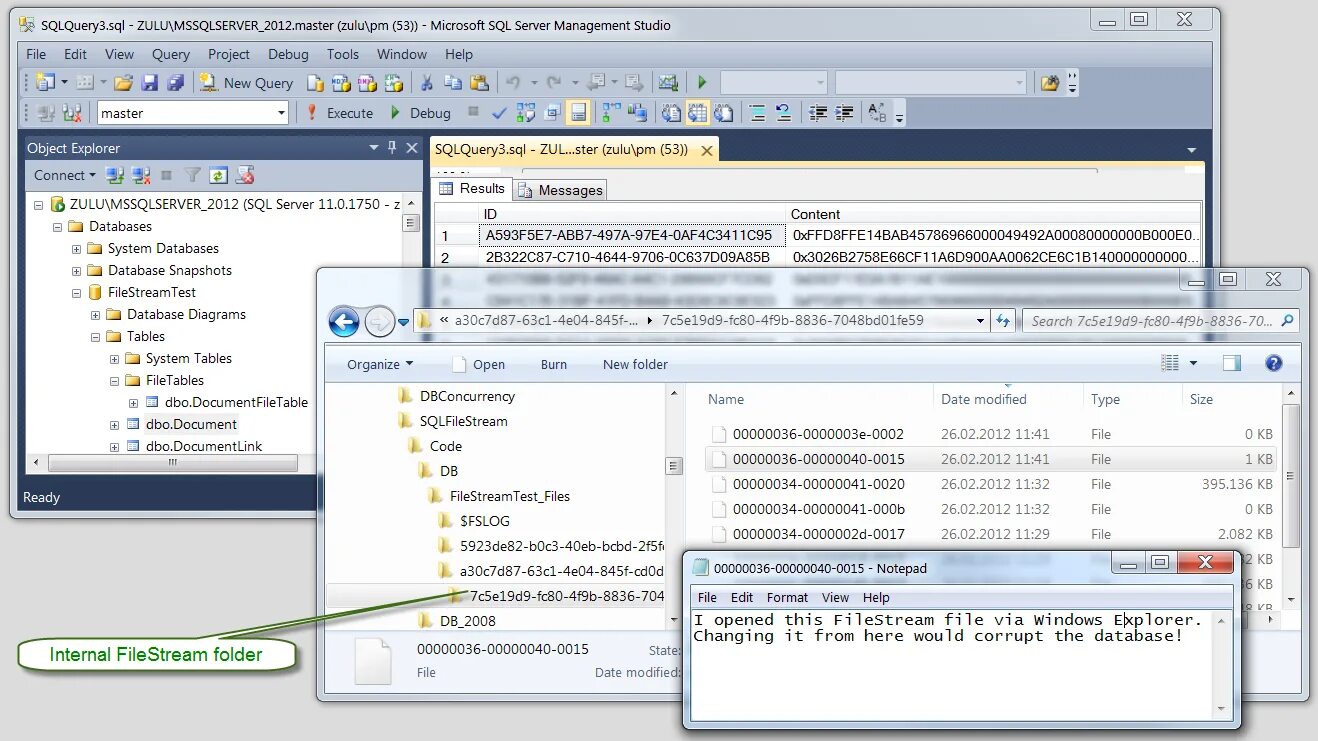Select the $FSLOG folder in Explorer tree
The image size is (1318, 741).
tap(484, 521)
